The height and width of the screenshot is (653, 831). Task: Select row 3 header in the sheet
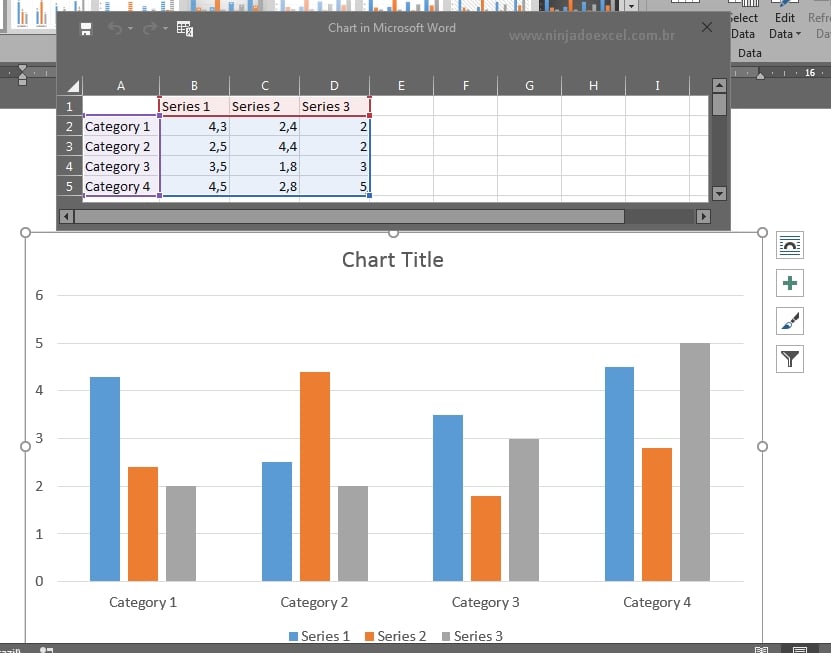coord(69,147)
